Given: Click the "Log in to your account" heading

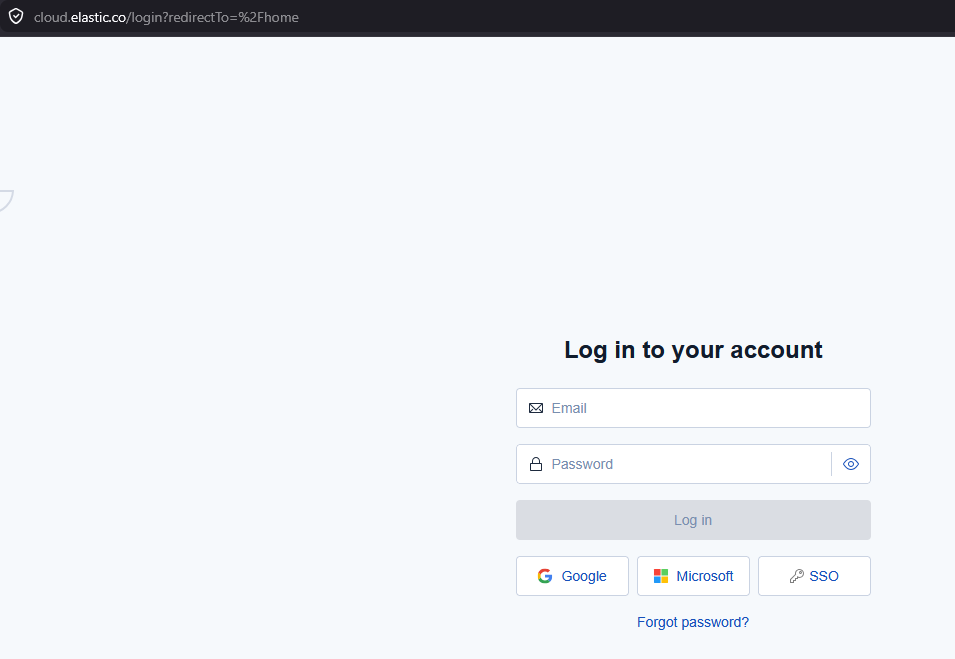Looking at the screenshot, I should pyautogui.click(x=693, y=350).
